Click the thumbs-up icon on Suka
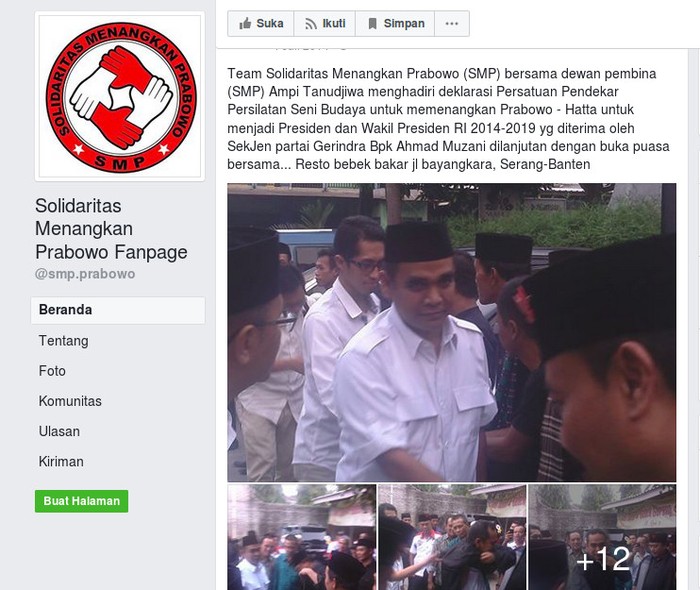 coord(245,24)
